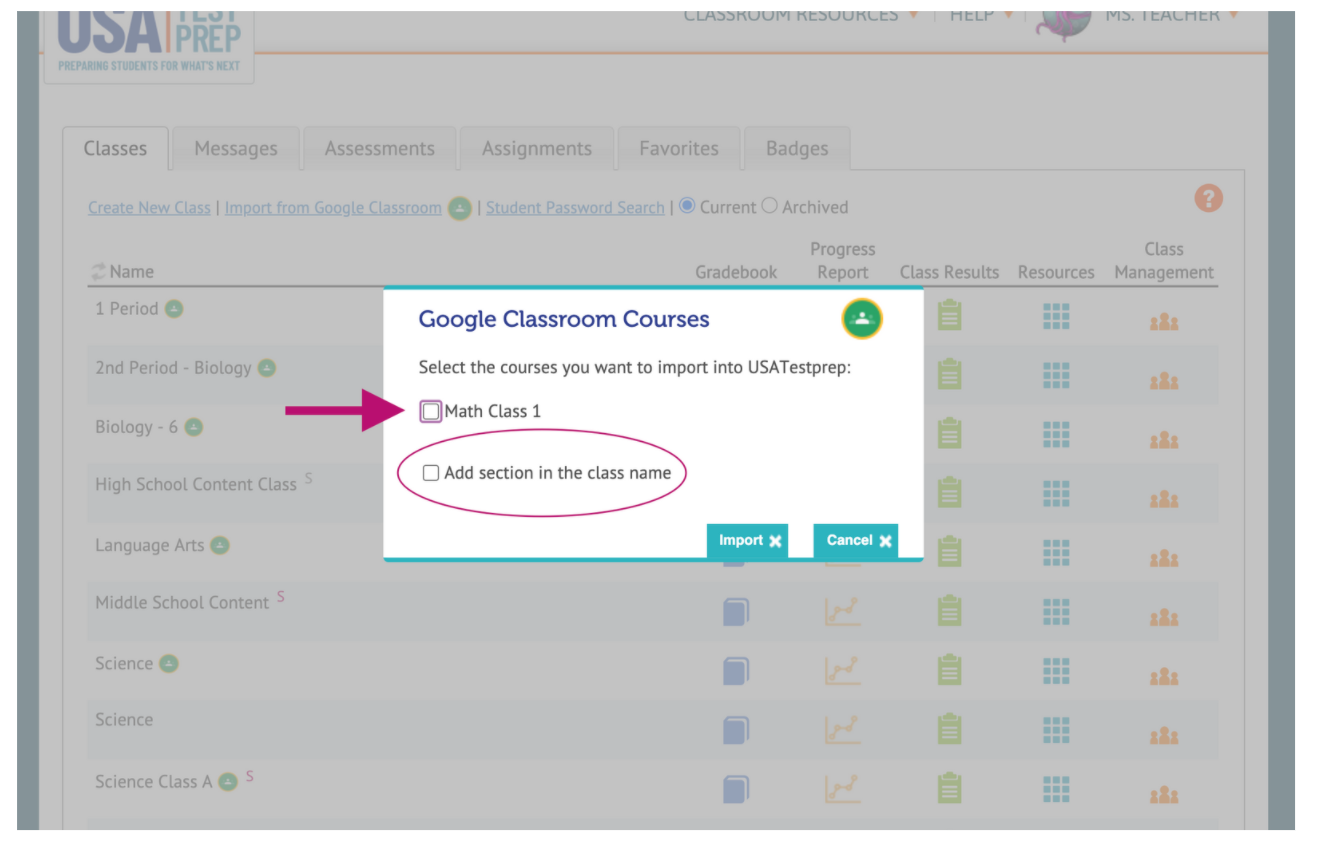Viewport: 1318px width, 844px height.
Task: Click the Class Results column header
Action: click(x=949, y=272)
